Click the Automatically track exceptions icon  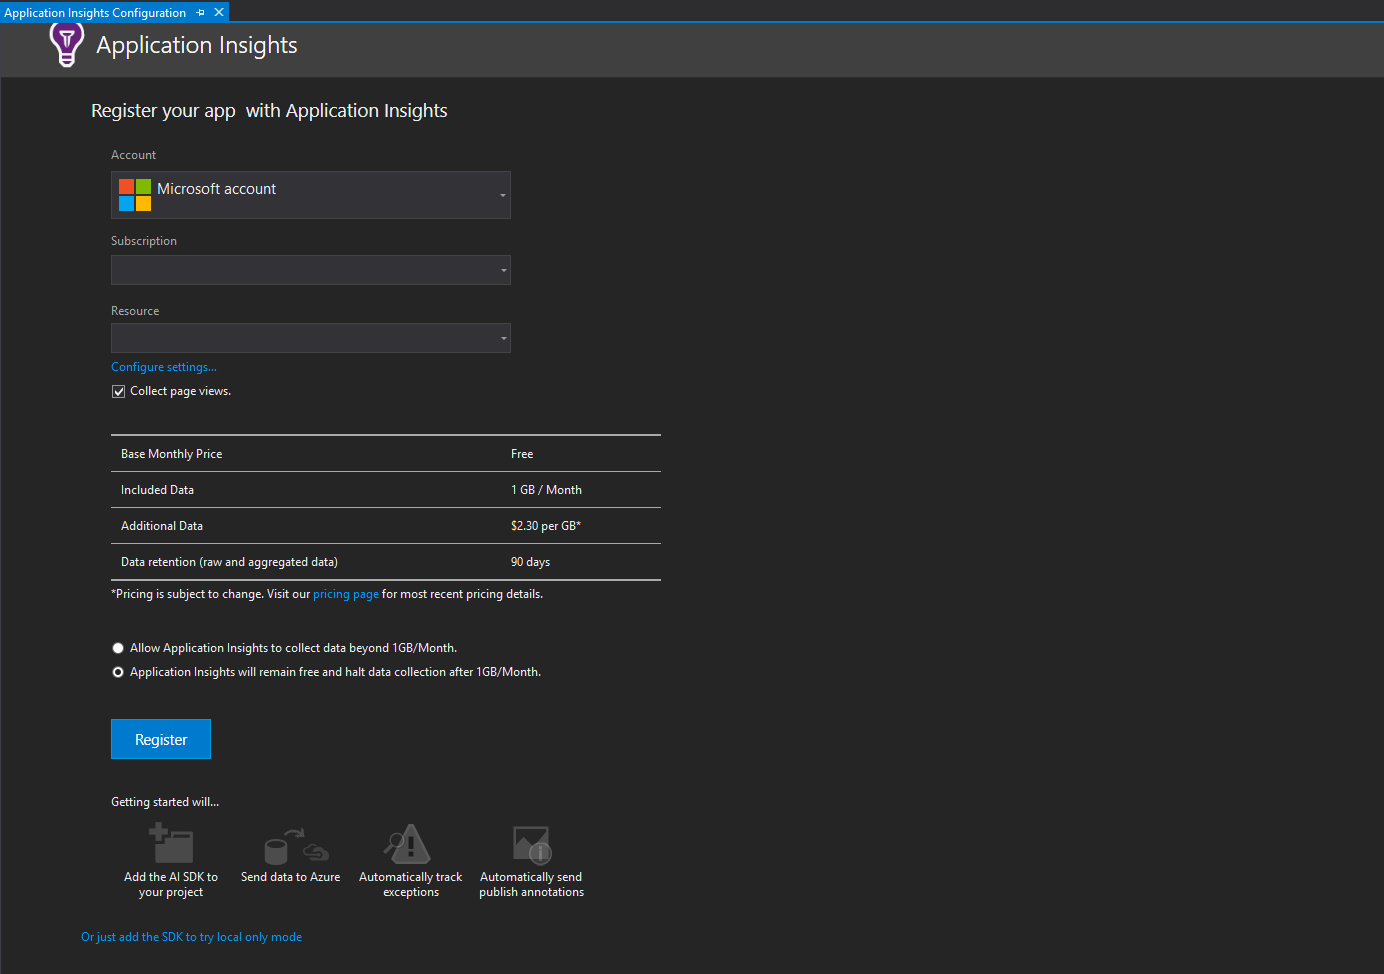click(408, 844)
